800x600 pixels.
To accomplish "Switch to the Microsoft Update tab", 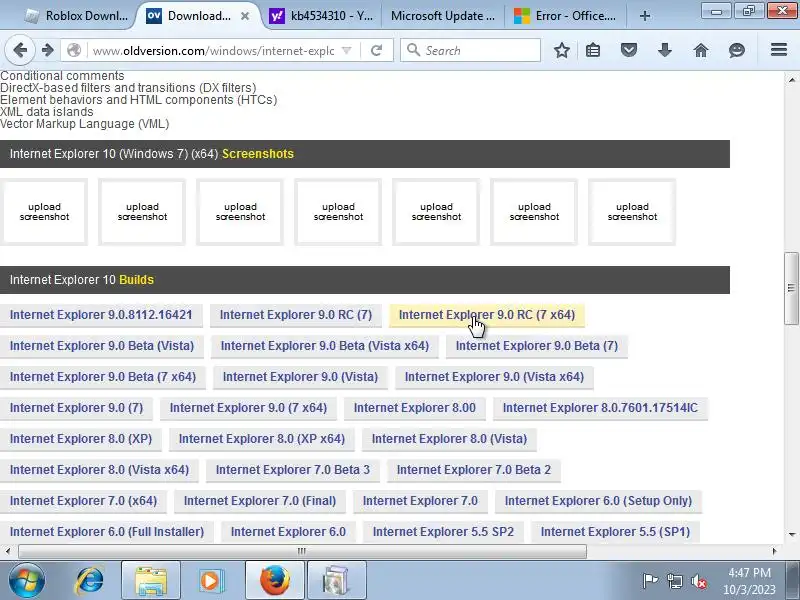I will (x=443, y=16).
